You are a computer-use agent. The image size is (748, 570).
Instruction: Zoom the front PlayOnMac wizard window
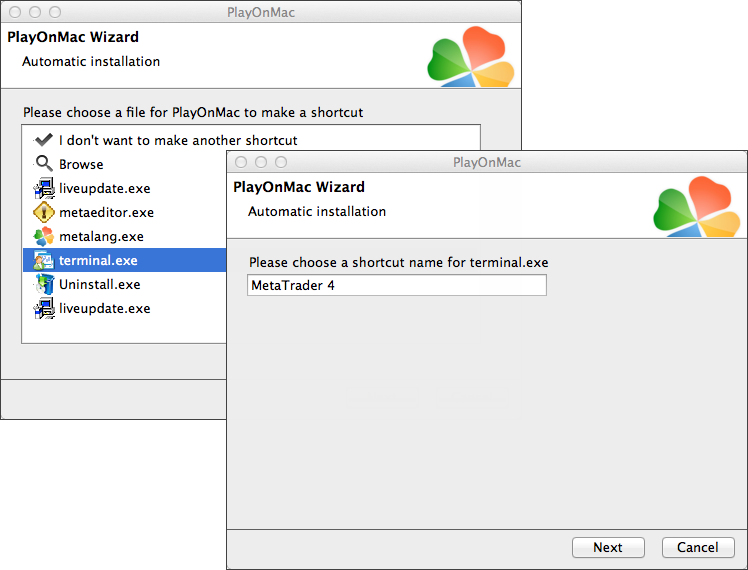[281, 162]
